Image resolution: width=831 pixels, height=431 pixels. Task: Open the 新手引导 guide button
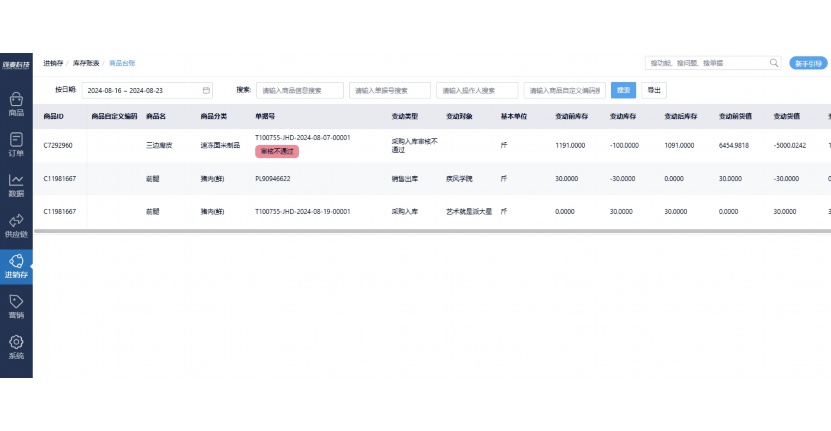(x=808, y=63)
